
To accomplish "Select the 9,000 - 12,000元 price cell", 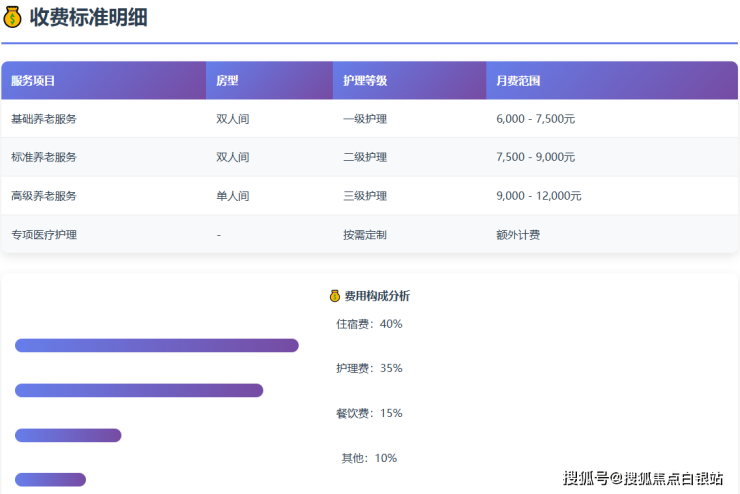I will (x=538, y=196).
